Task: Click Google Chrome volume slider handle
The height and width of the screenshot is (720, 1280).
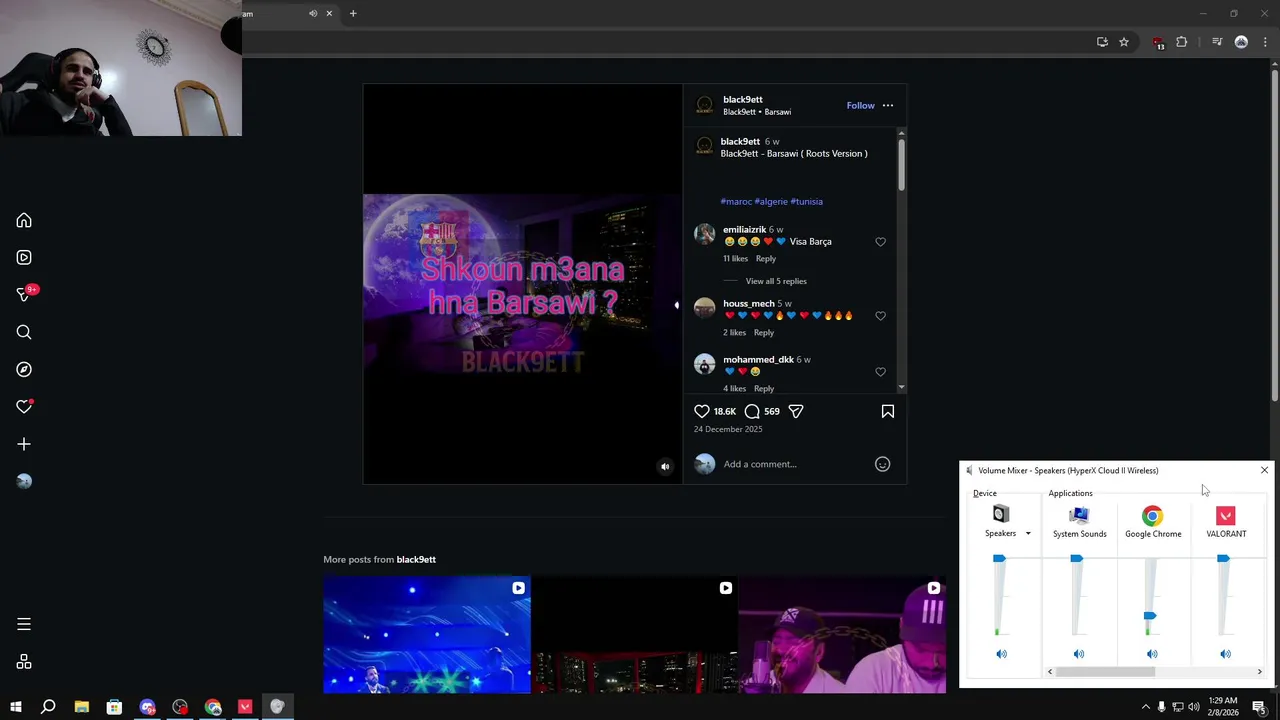Action: click(1150, 616)
